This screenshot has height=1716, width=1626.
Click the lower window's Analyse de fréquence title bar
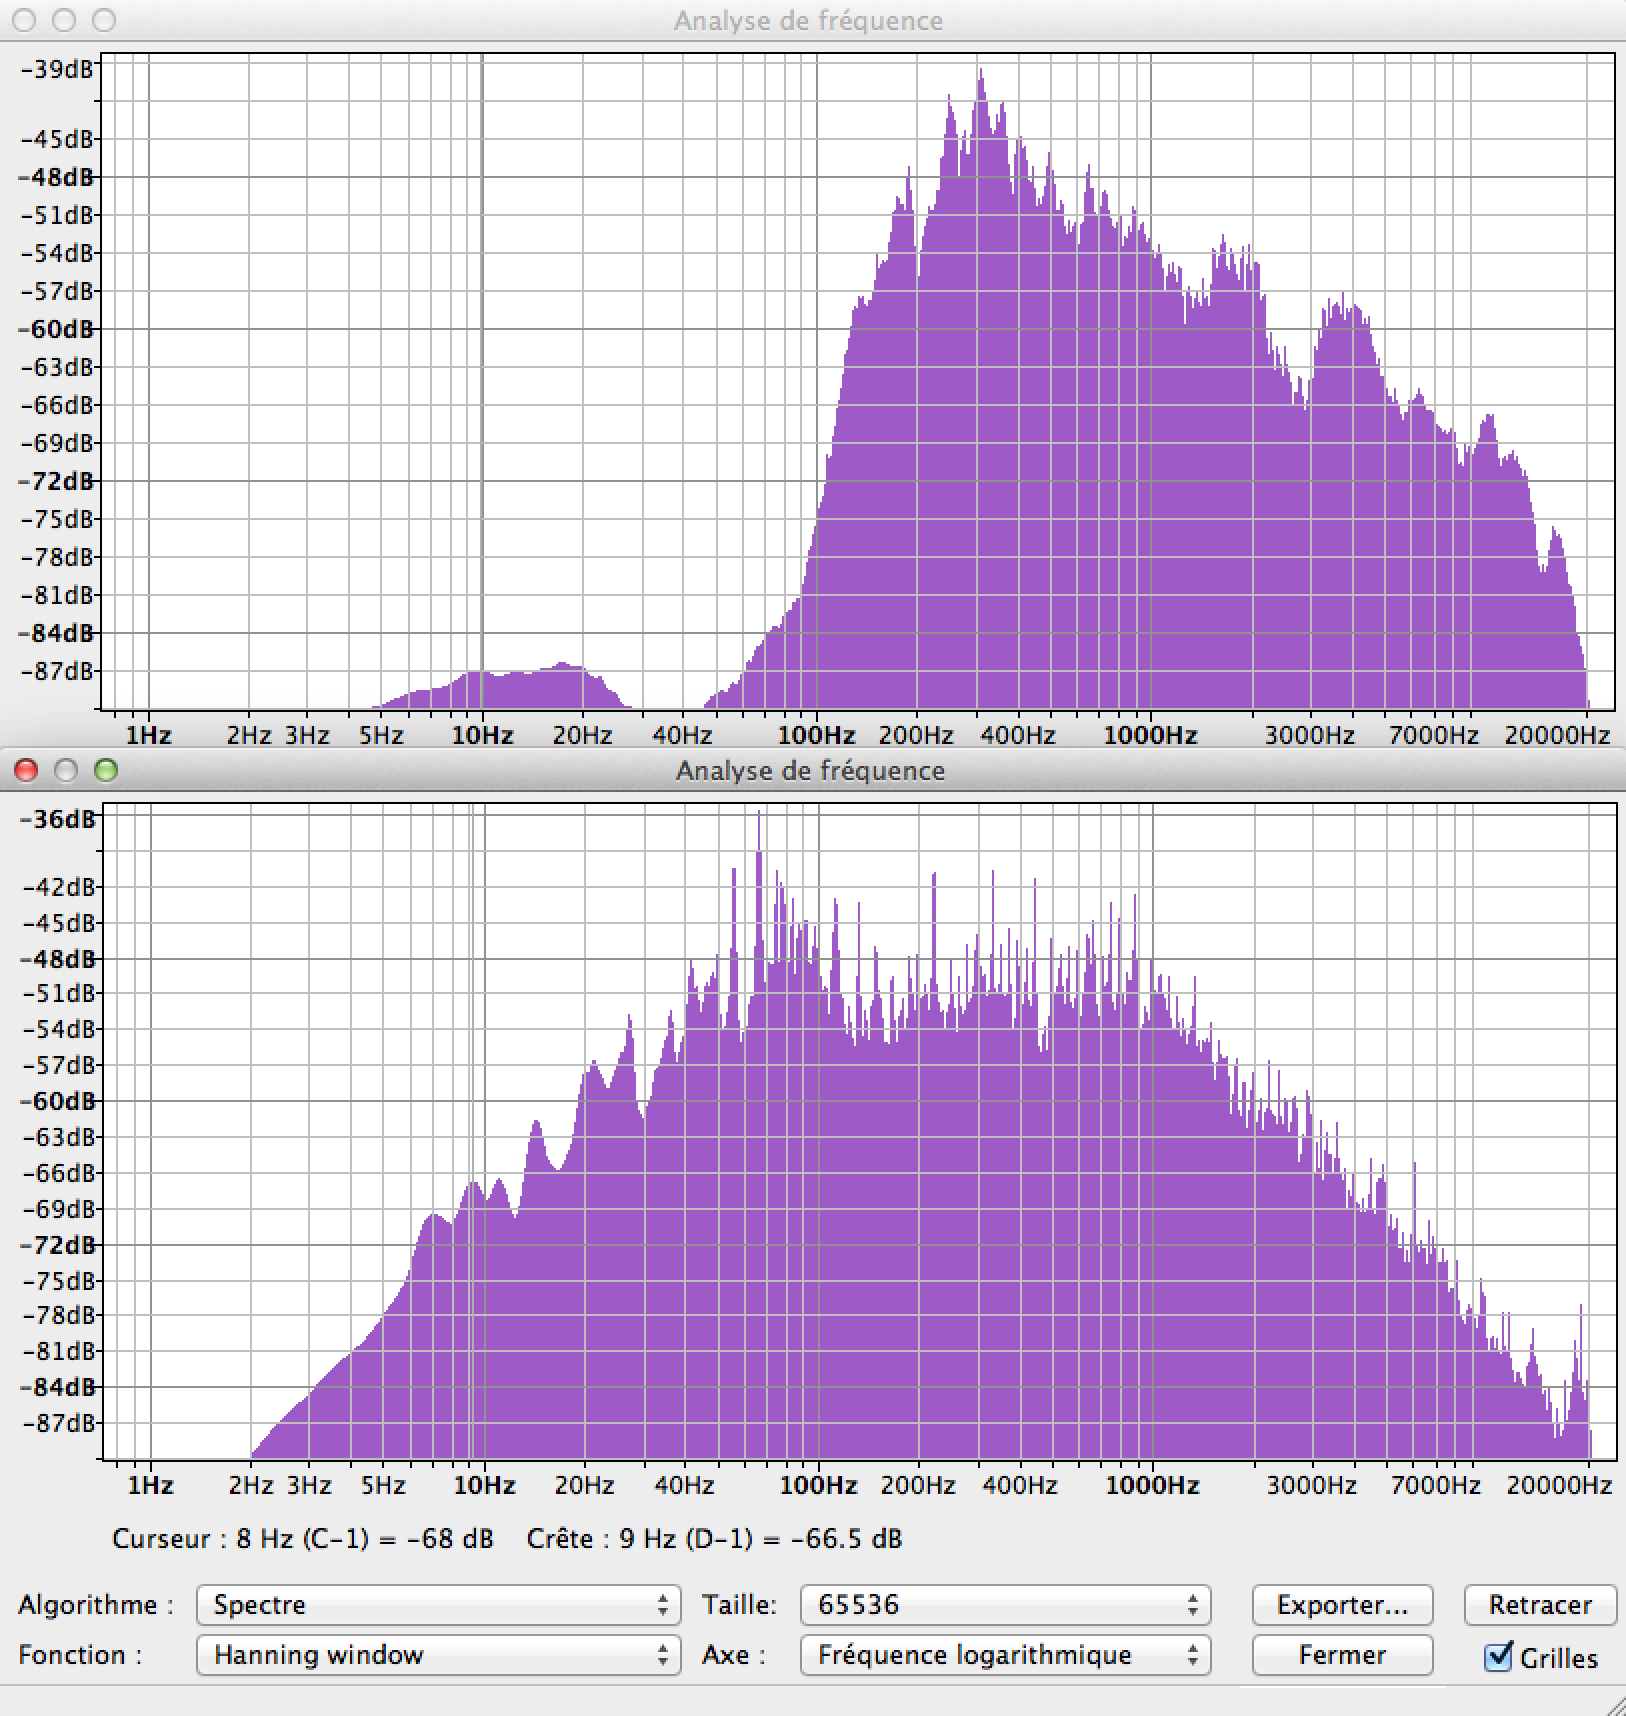[x=810, y=770]
